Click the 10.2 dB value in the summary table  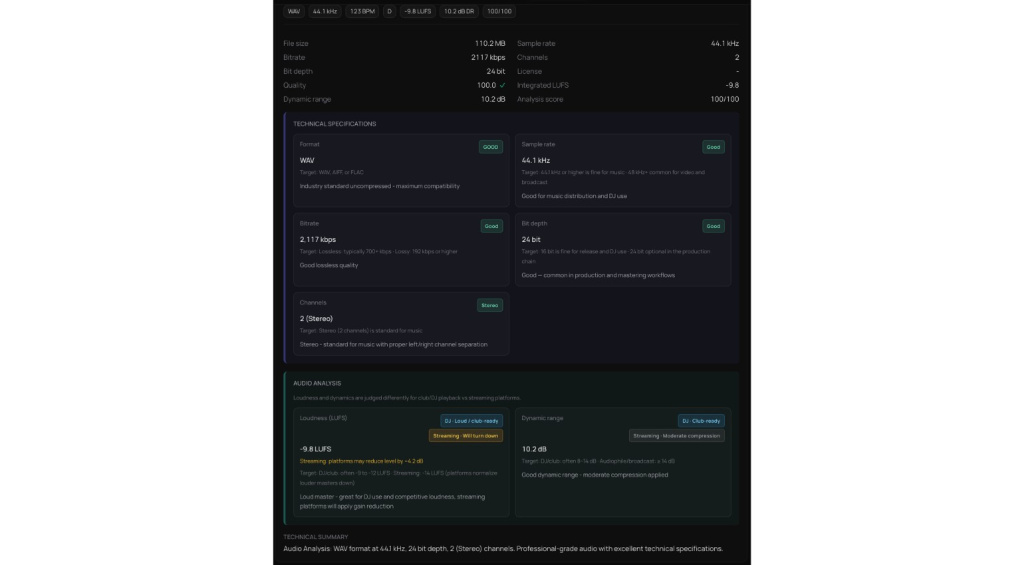(x=493, y=99)
